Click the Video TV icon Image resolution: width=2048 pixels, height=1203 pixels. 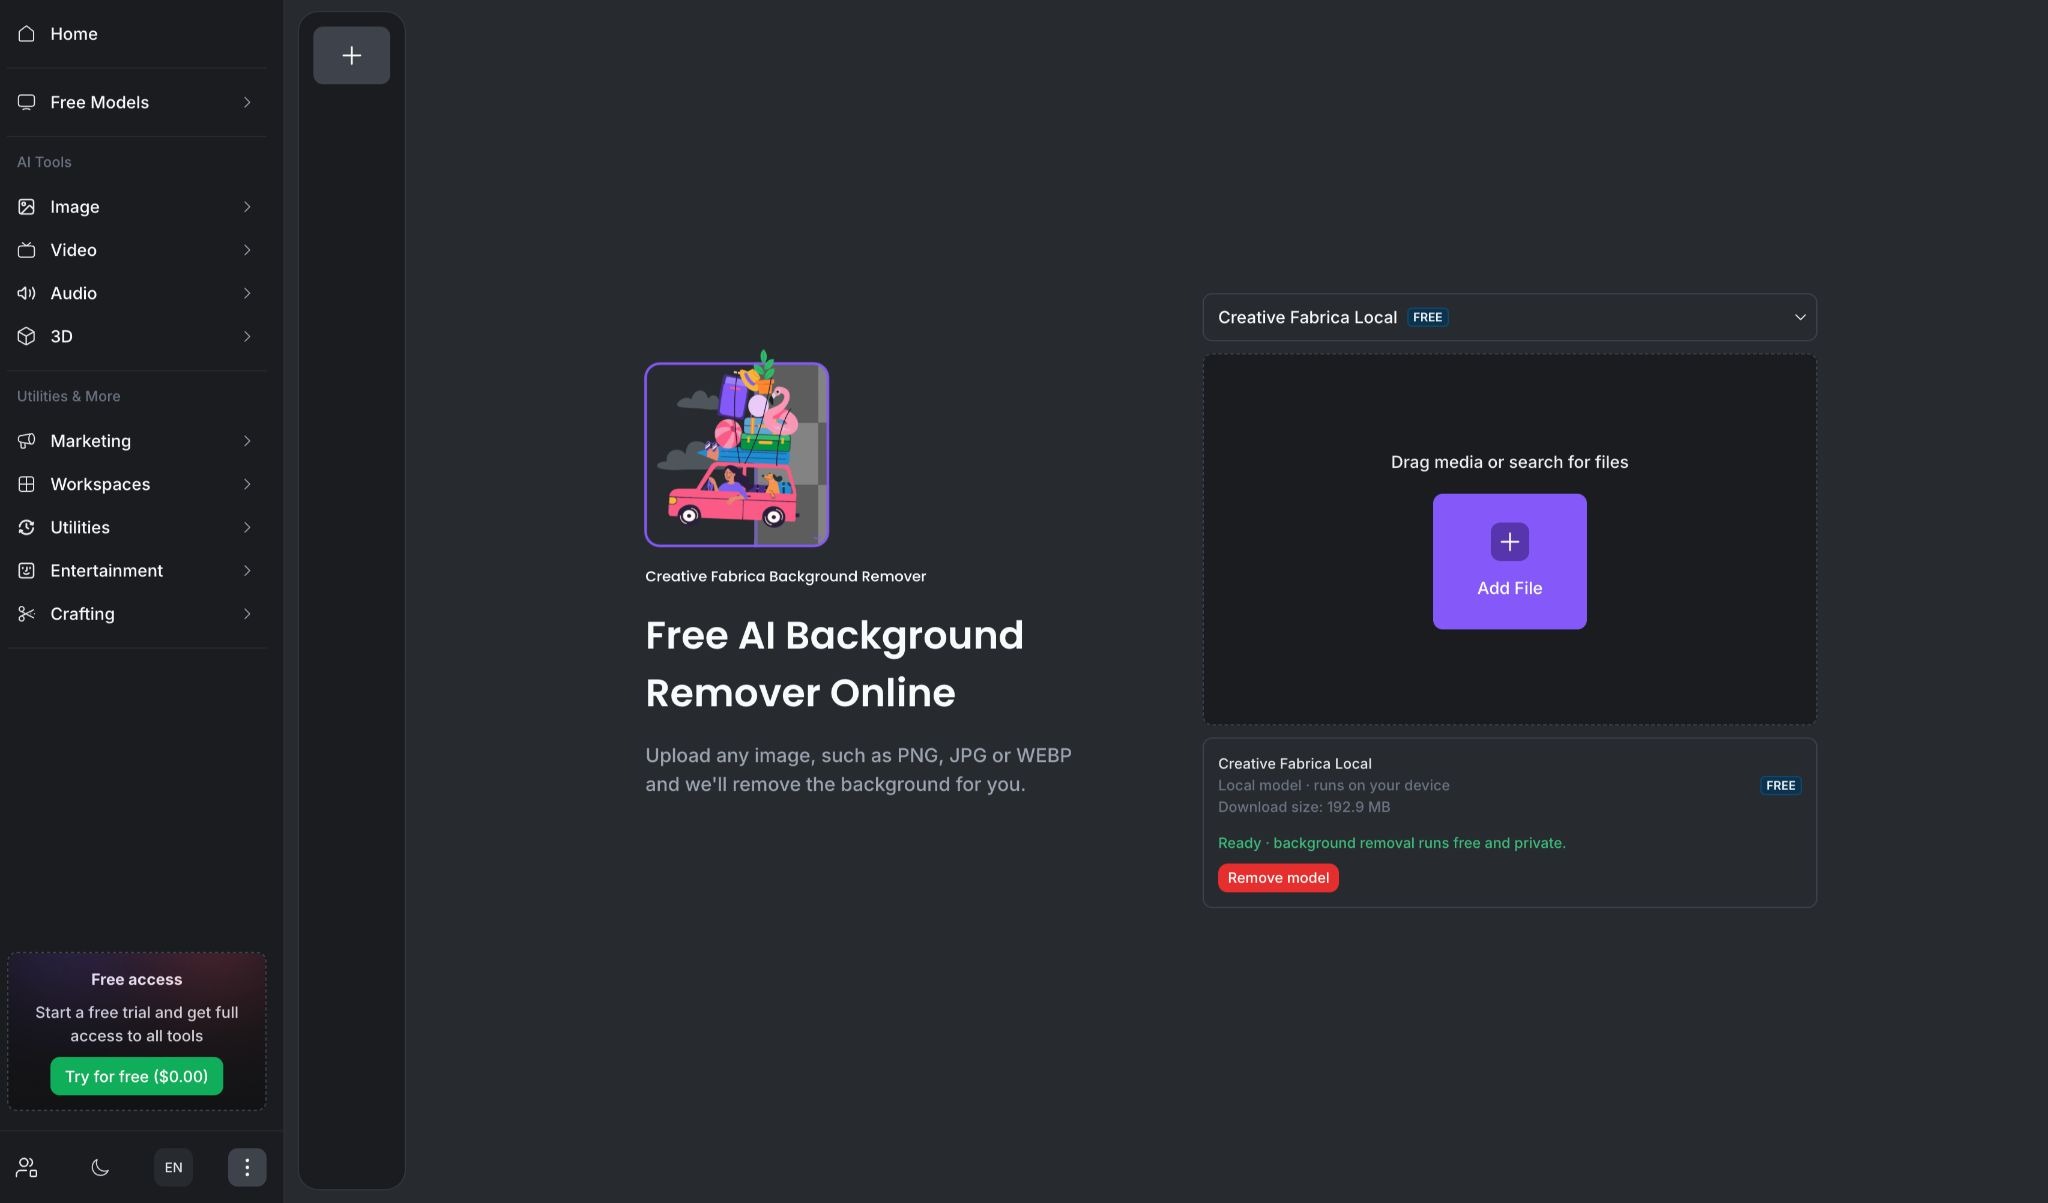pos(27,250)
